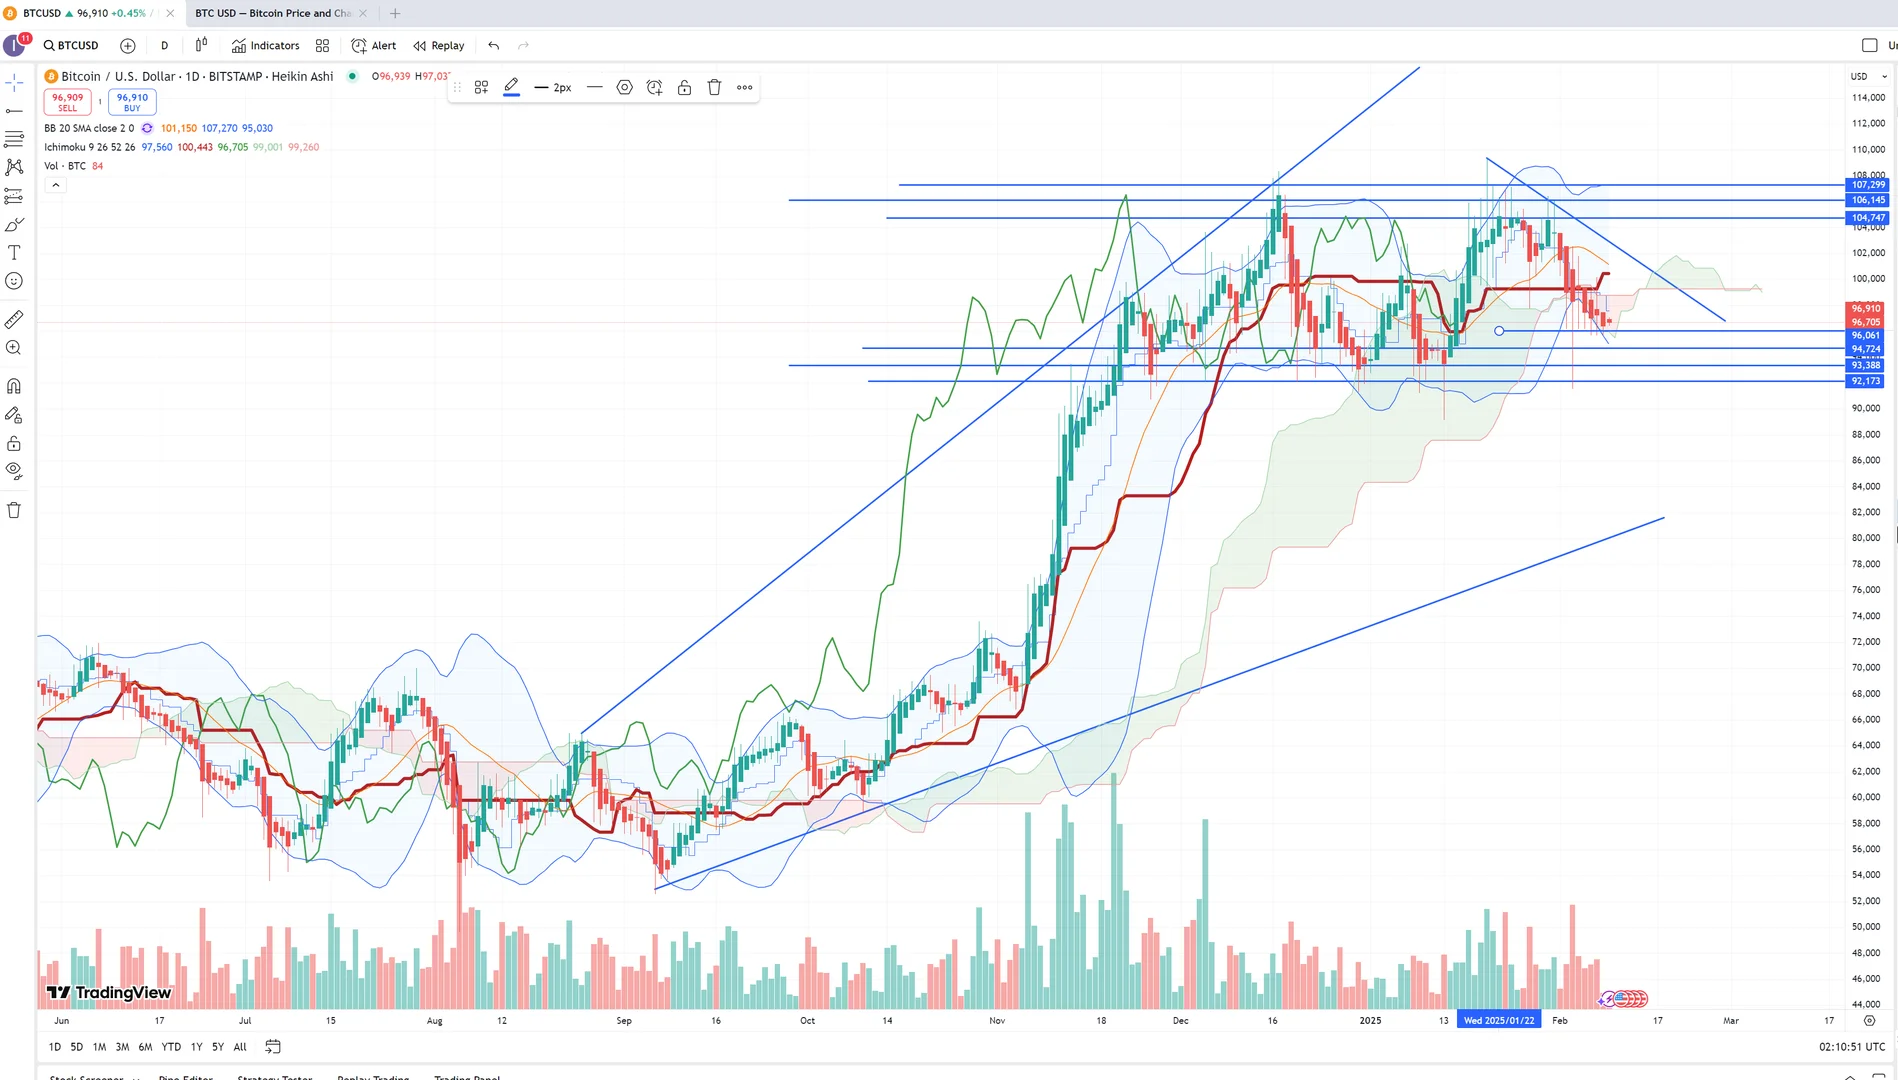The width and height of the screenshot is (1898, 1080).
Task: Switch to BTC USD Bitcoin Price tab
Action: (280, 13)
